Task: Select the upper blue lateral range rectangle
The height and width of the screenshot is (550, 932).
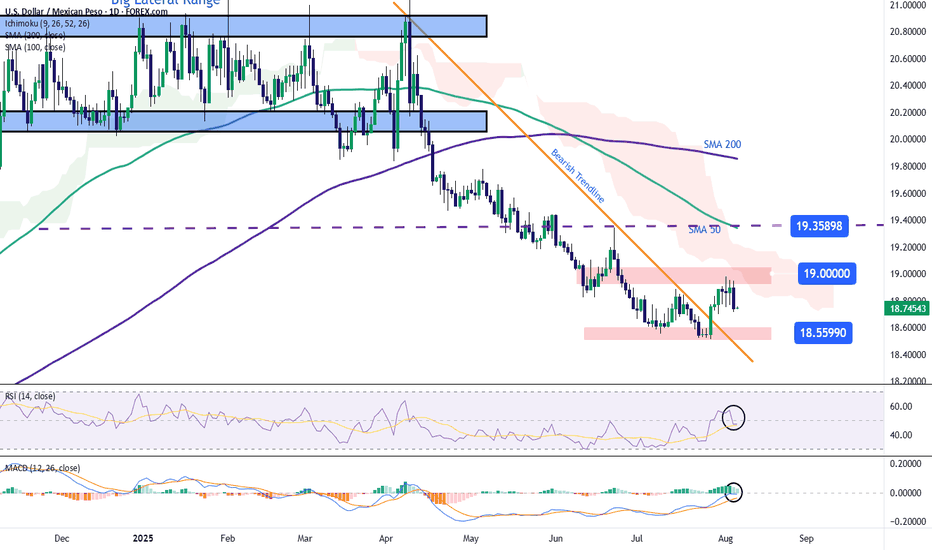Action: [x=243, y=26]
